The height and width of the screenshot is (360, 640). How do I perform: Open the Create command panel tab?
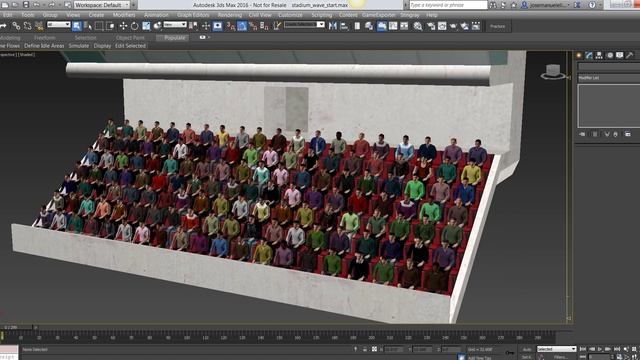(579, 55)
